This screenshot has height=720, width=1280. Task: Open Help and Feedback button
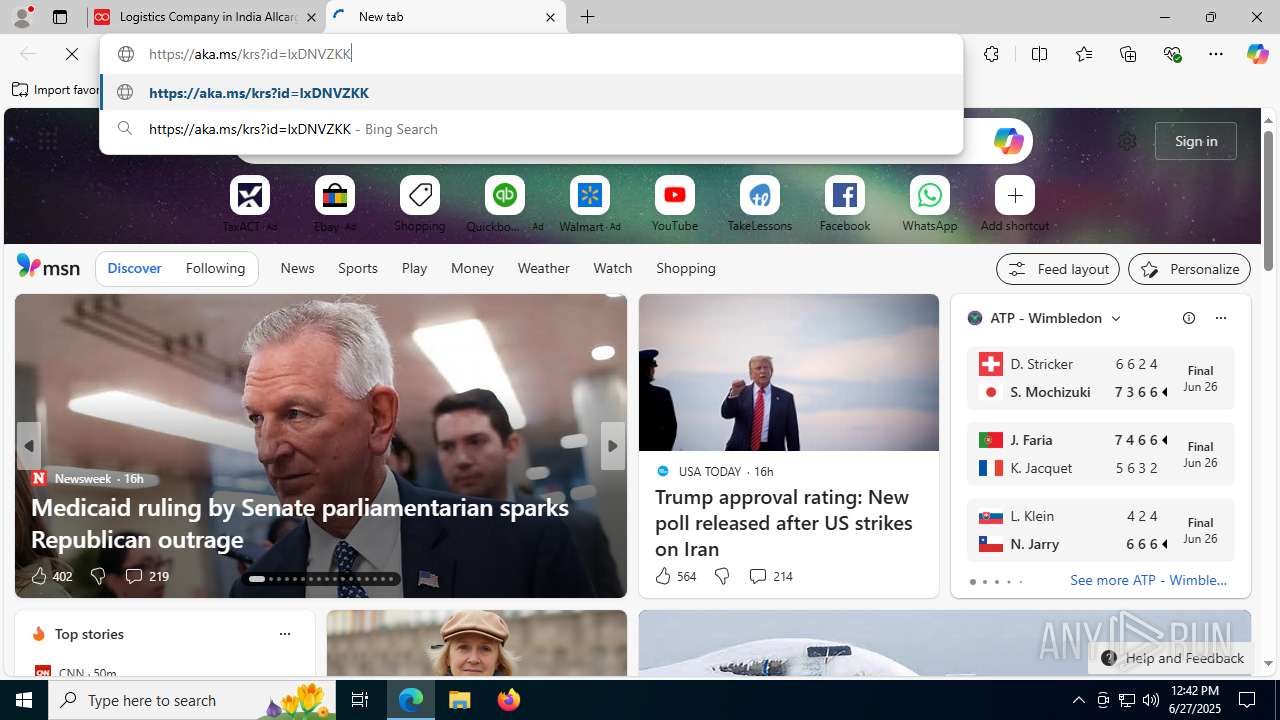(x=1172, y=658)
